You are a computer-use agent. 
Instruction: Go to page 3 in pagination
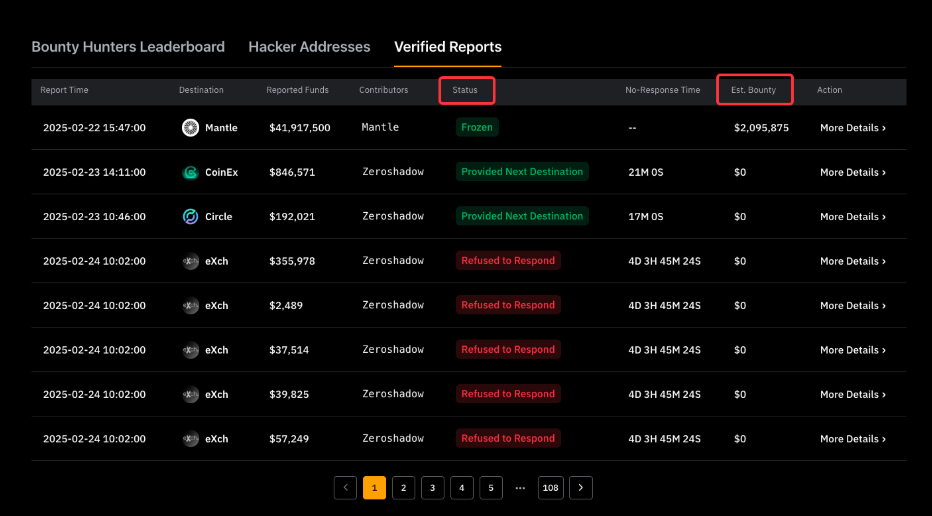click(x=432, y=488)
